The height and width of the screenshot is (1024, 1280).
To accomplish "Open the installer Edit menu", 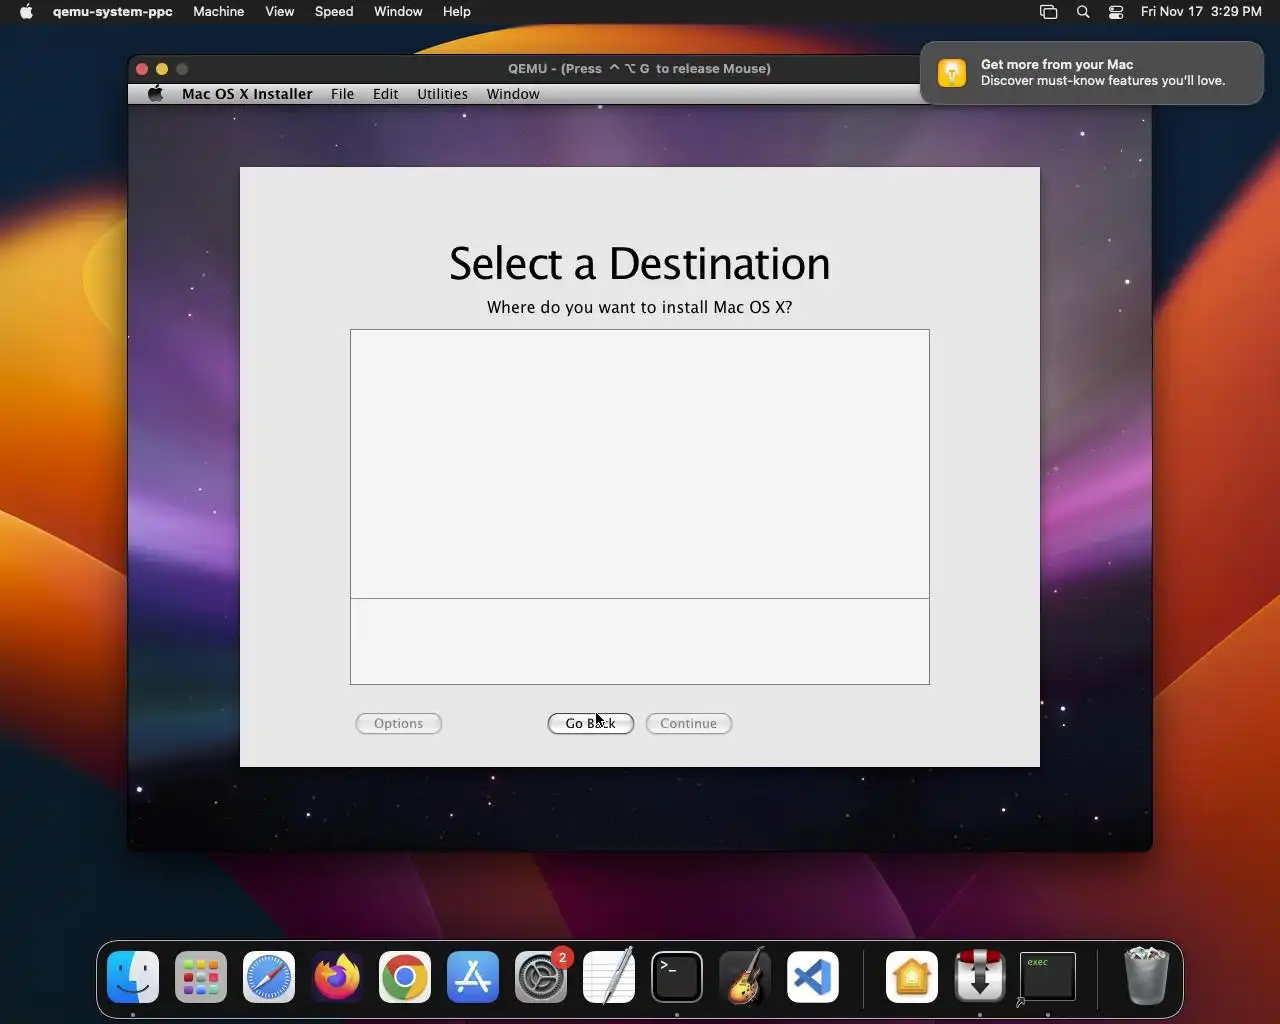I will pos(386,94).
